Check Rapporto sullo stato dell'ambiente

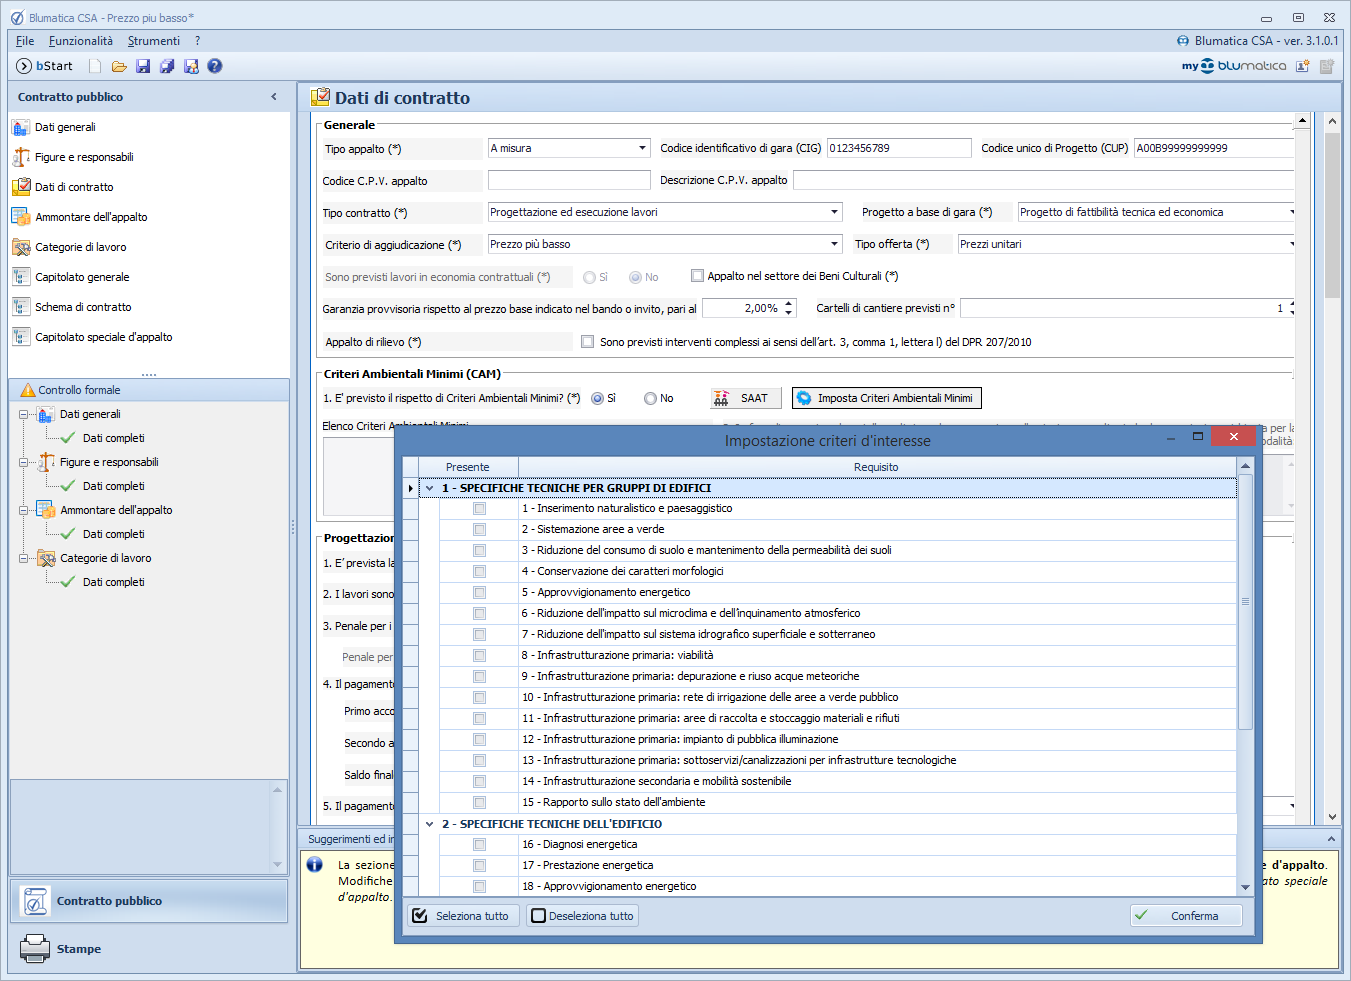479,803
